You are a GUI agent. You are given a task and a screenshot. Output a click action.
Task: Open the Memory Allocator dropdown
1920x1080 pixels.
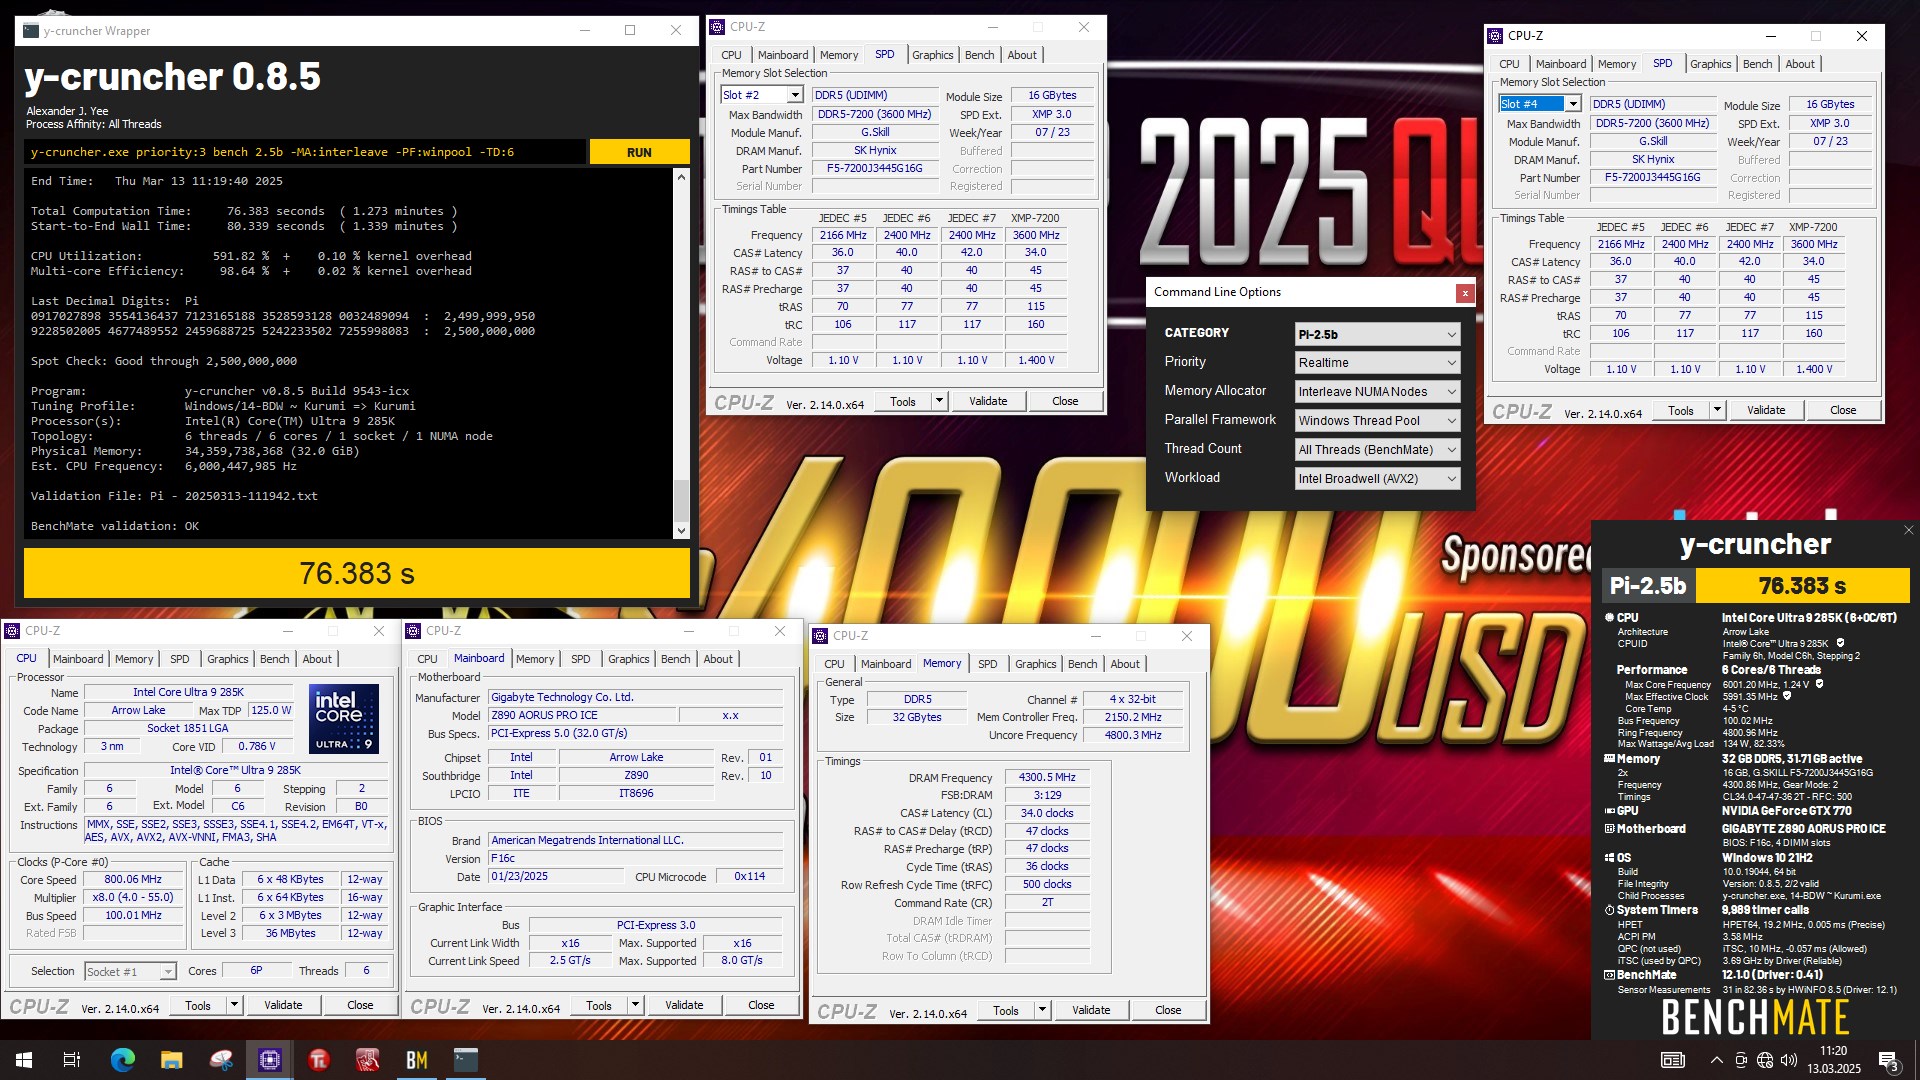pos(1377,392)
